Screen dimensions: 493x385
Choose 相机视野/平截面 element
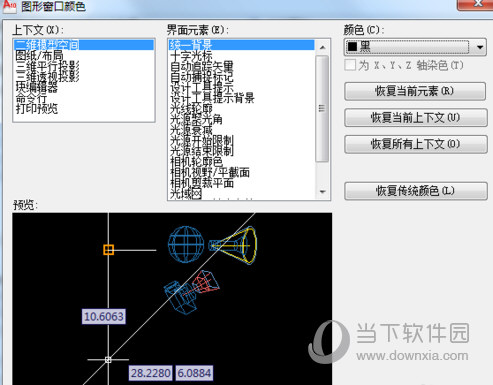210,173
